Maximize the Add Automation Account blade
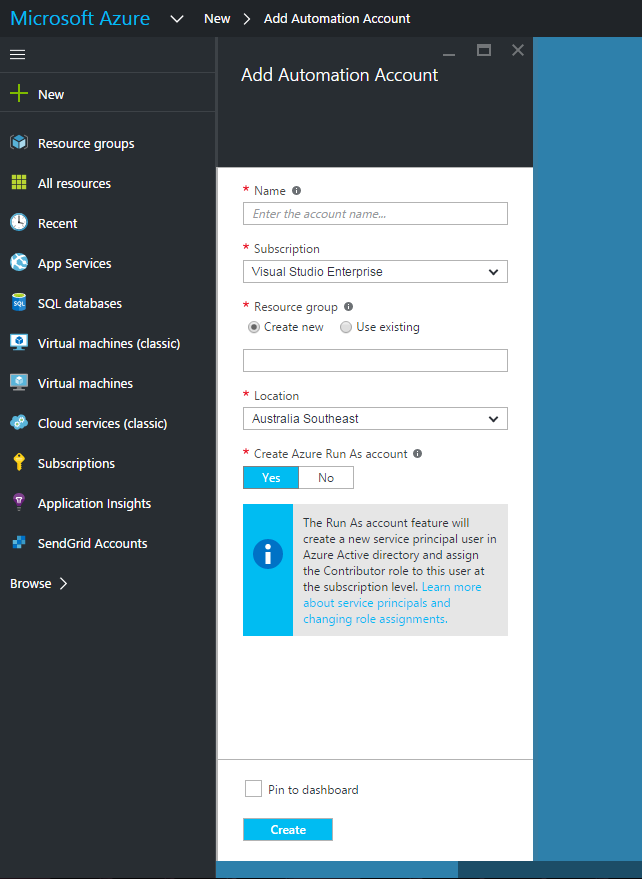This screenshot has width=642, height=879. coord(484,50)
